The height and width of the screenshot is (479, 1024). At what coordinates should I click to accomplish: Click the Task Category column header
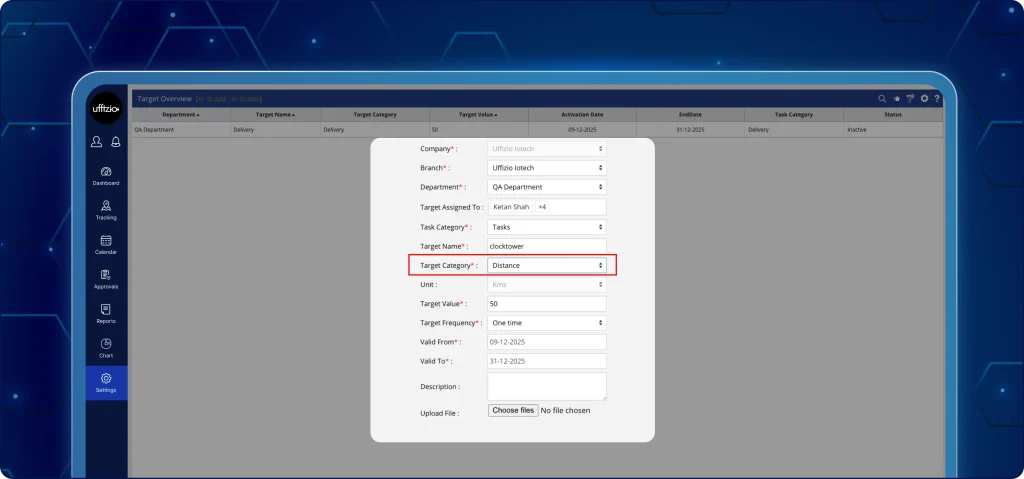click(x=793, y=114)
